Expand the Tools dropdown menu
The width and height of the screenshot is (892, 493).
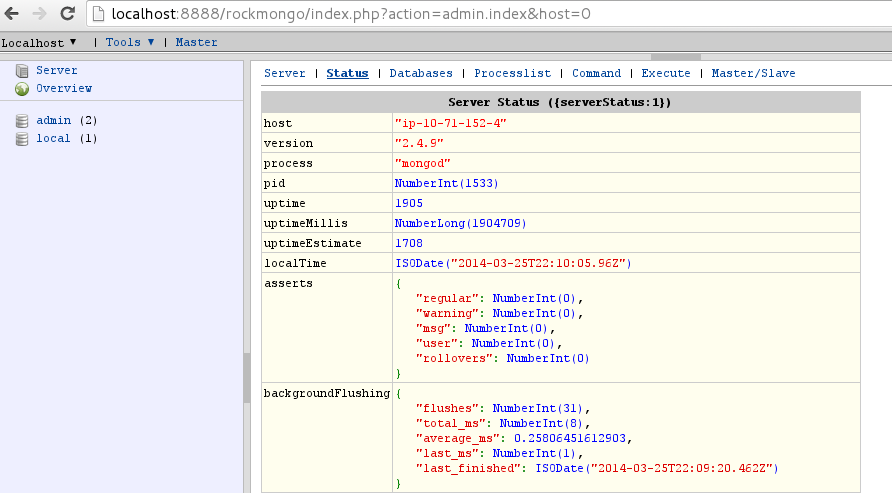tap(130, 42)
